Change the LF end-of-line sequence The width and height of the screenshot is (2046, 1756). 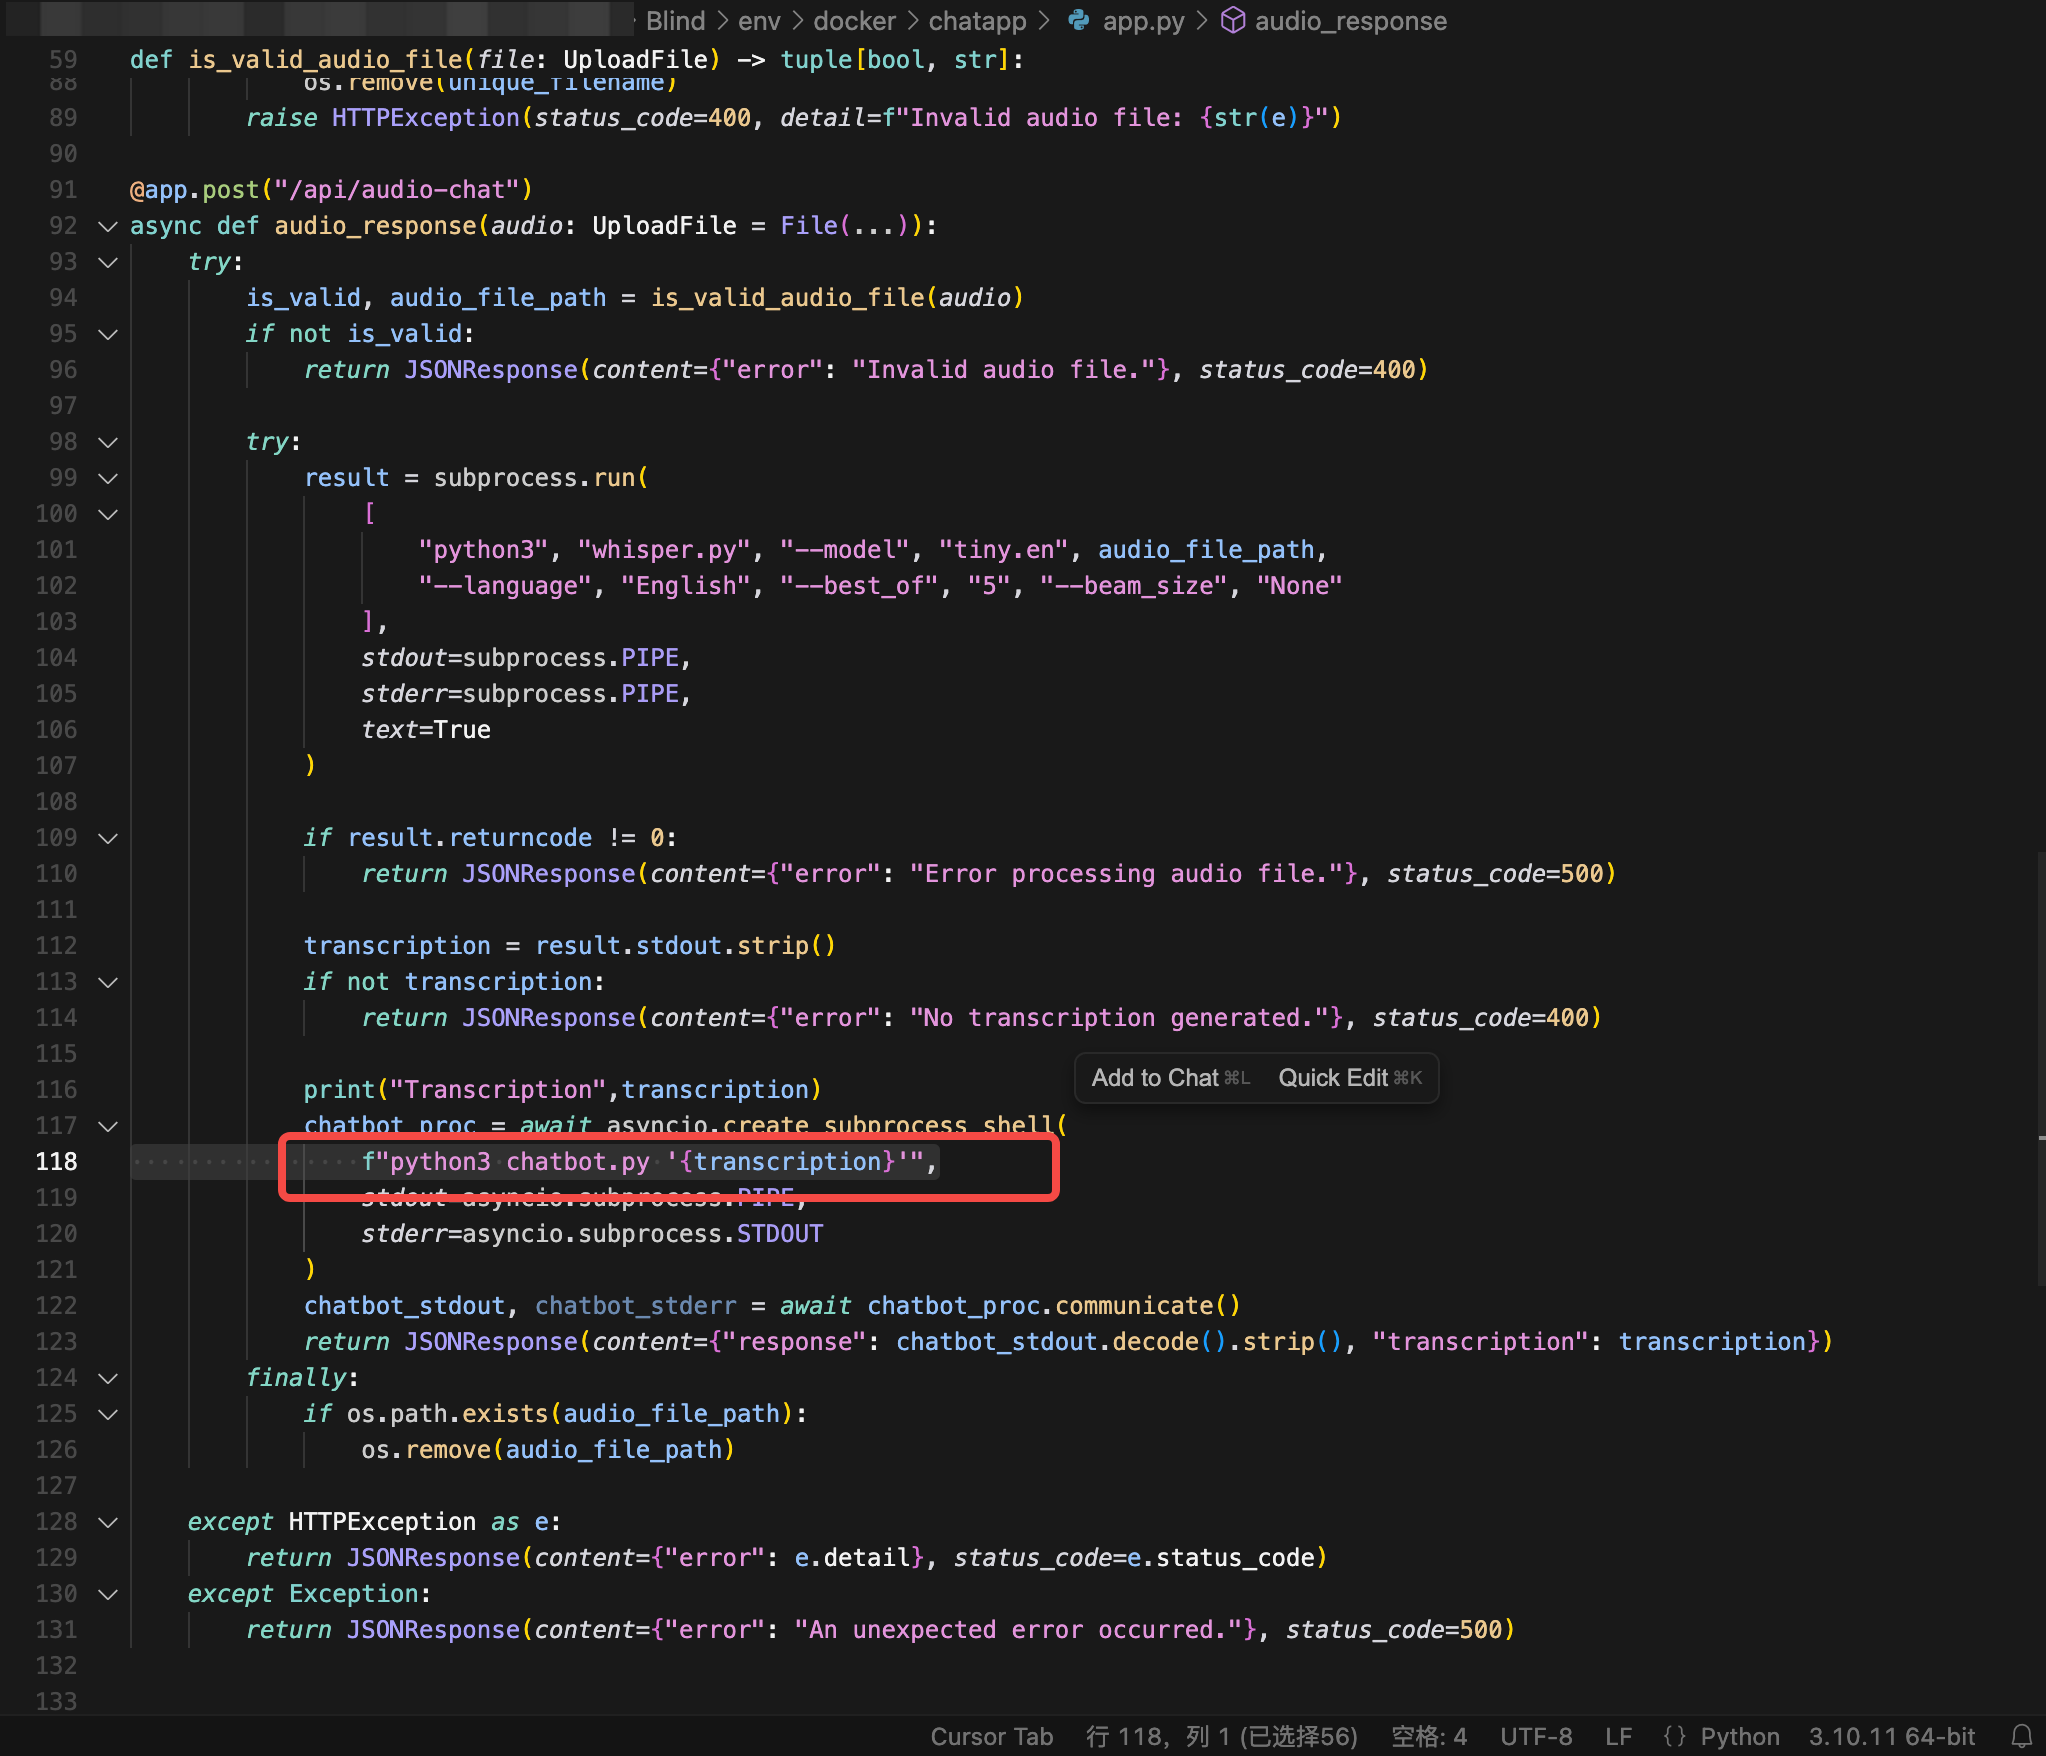click(1618, 1736)
